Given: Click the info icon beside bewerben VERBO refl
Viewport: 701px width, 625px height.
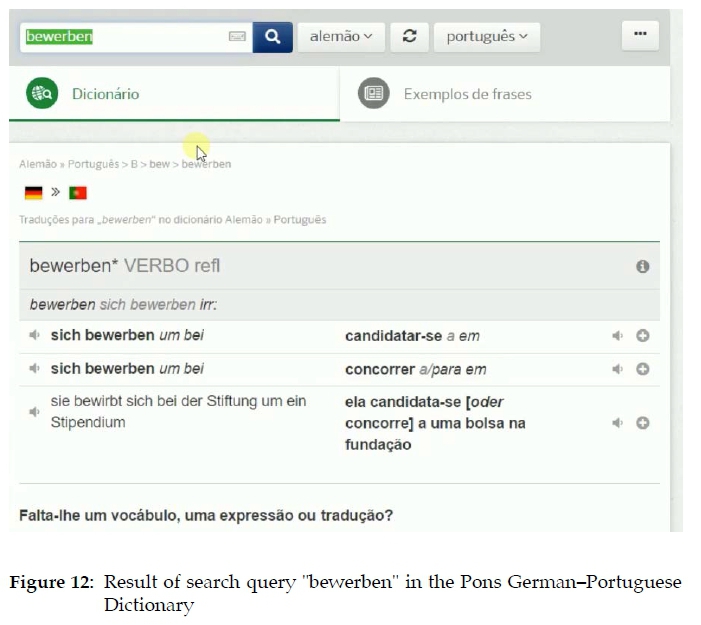Looking at the screenshot, I should 643,267.
